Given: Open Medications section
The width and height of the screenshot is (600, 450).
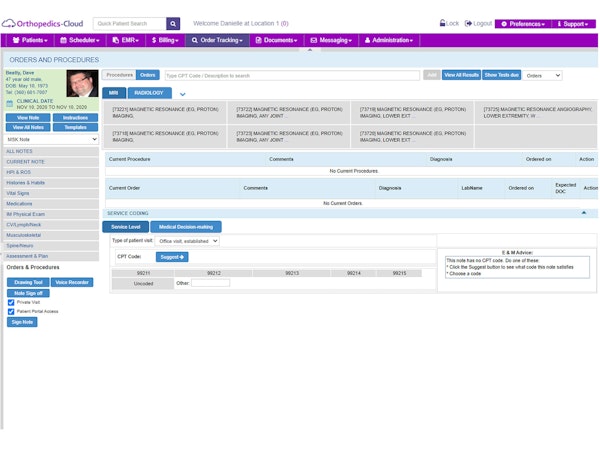Looking at the screenshot, I should click(x=51, y=204).
